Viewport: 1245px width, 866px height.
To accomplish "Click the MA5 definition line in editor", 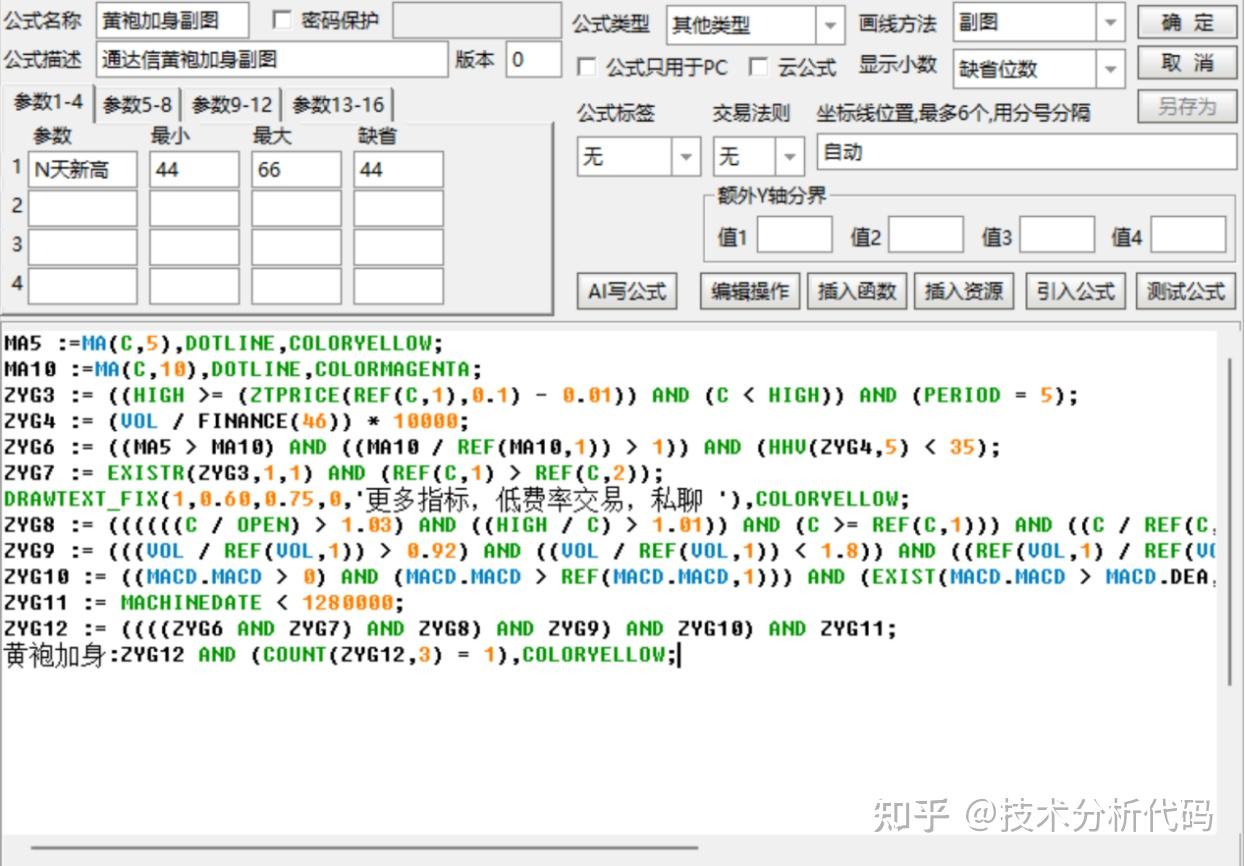I will (222, 343).
